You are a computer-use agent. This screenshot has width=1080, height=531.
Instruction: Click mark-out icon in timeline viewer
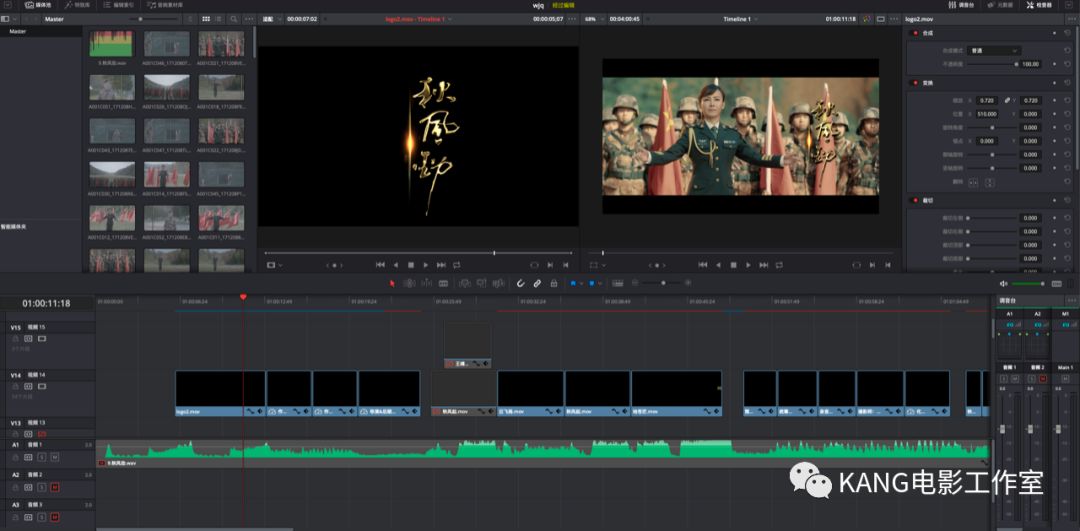pyautogui.click(x=888, y=264)
